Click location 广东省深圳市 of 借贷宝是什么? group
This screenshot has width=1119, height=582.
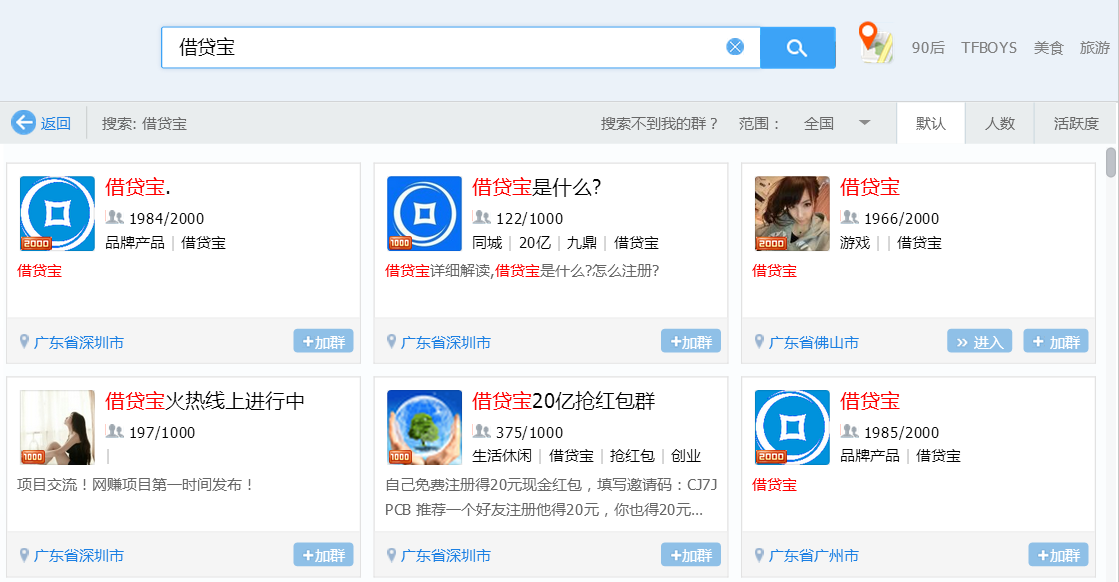pyautogui.click(x=445, y=342)
